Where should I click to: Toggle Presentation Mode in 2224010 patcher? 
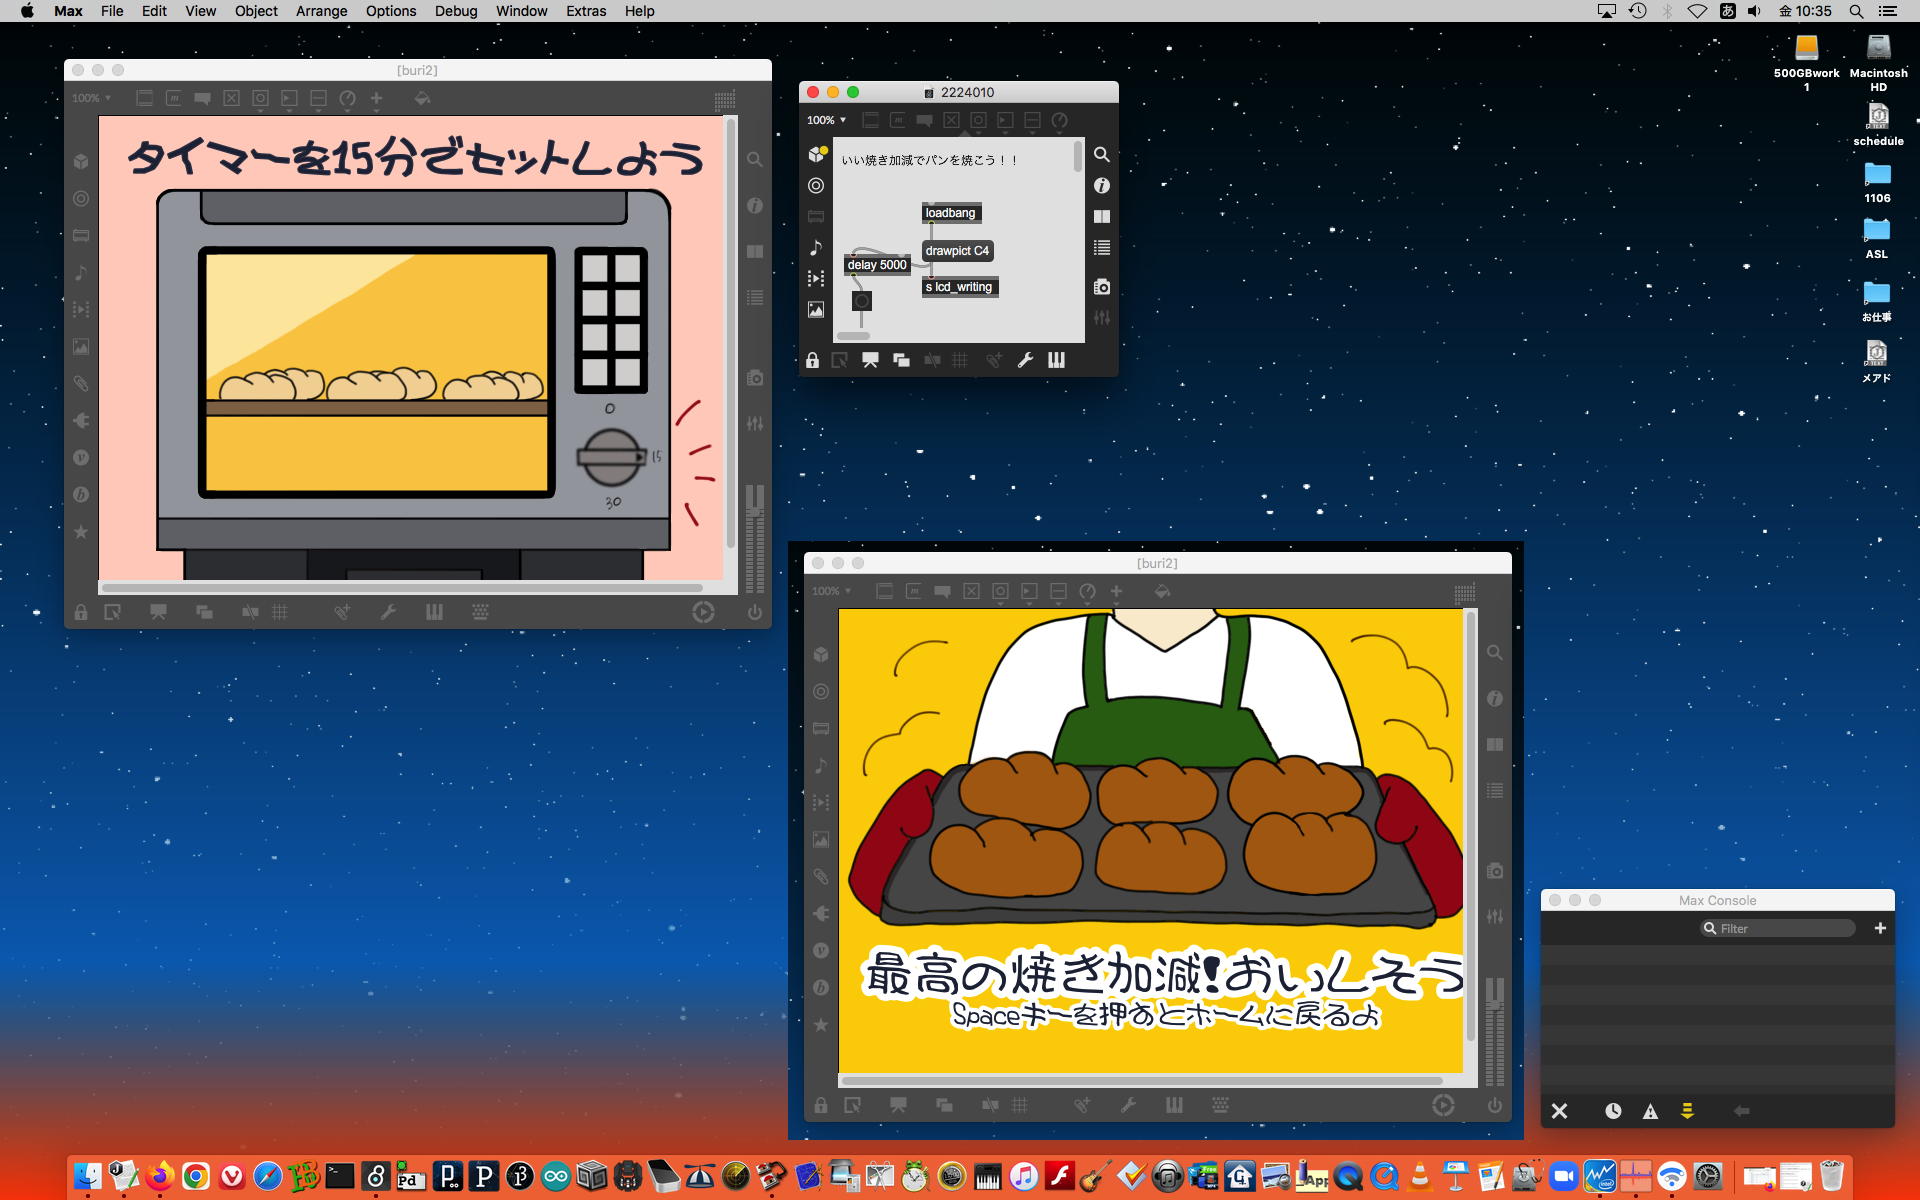pyautogui.click(x=870, y=360)
